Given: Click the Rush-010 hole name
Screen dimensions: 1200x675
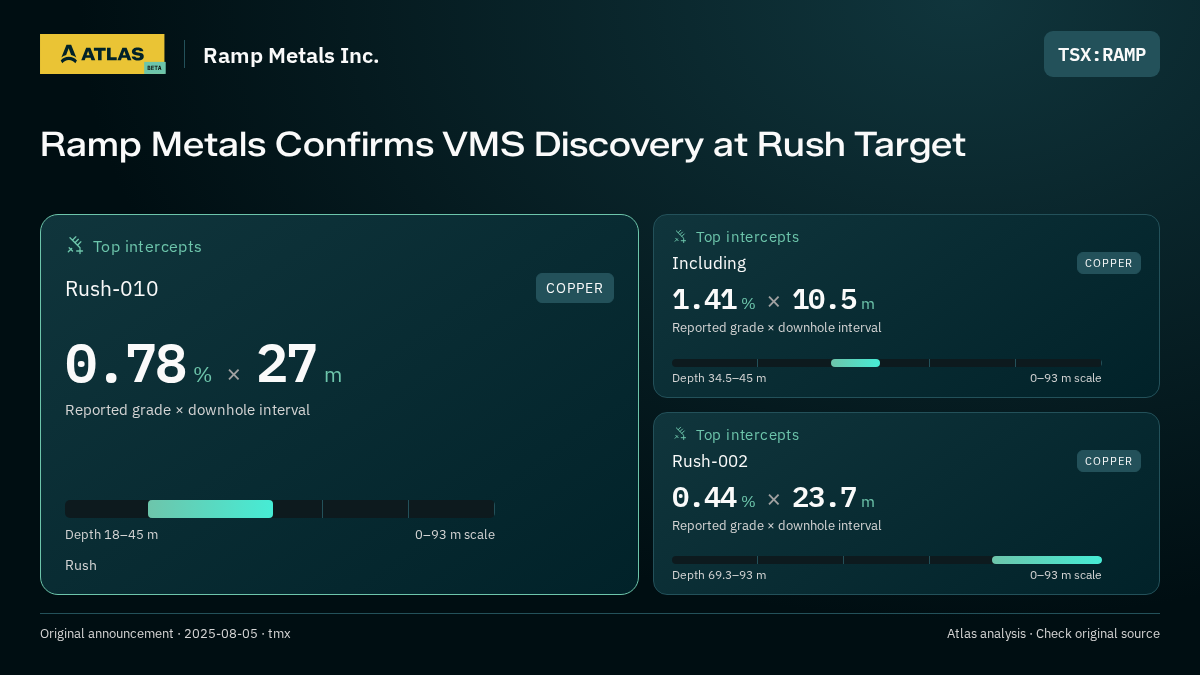Looking at the screenshot, I should 112,289.
